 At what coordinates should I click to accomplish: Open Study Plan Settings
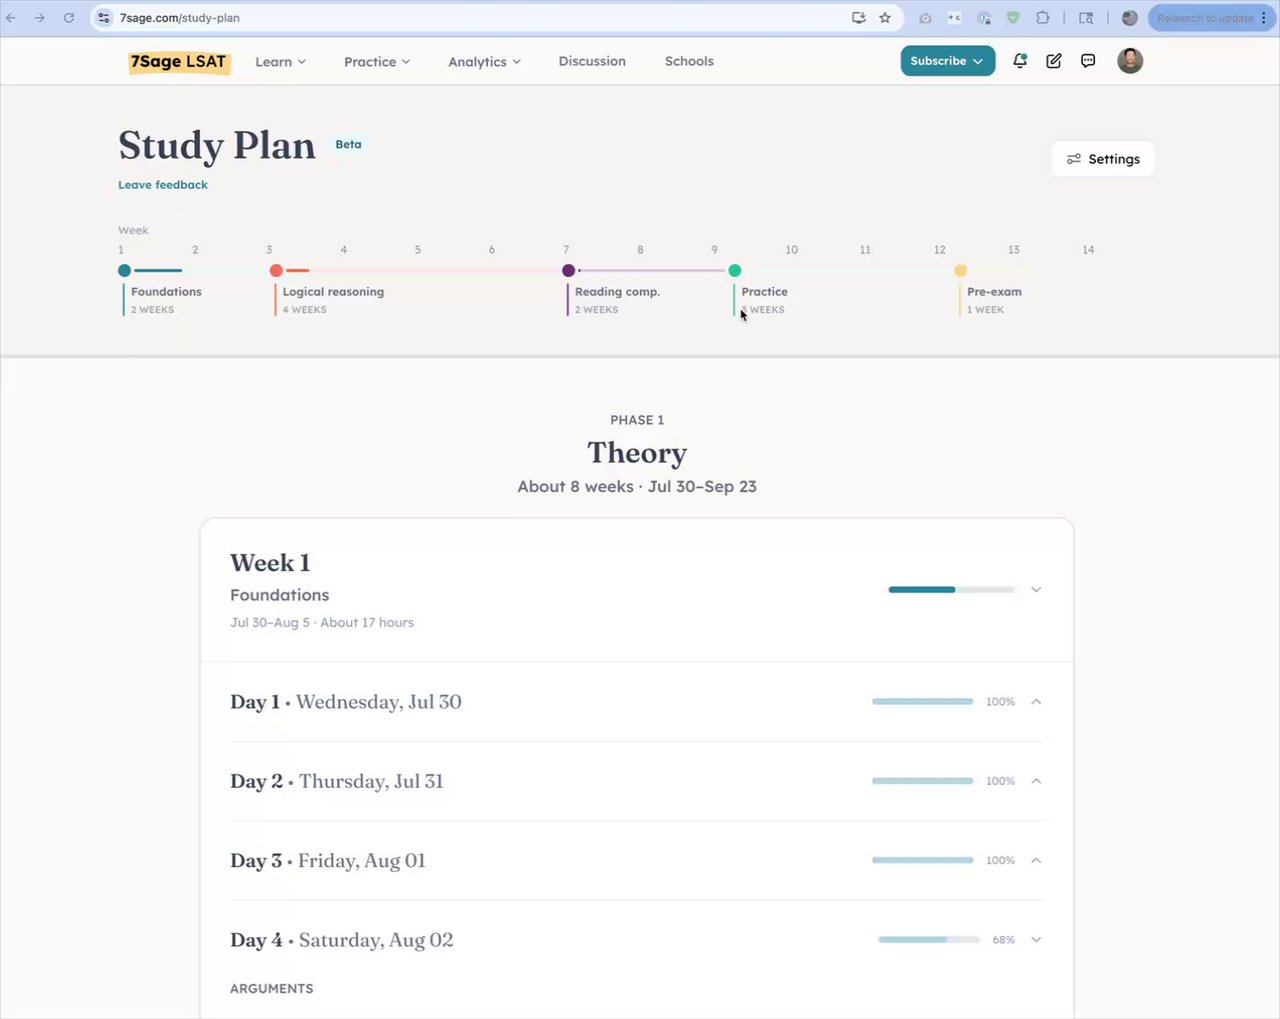point(1103,159)
